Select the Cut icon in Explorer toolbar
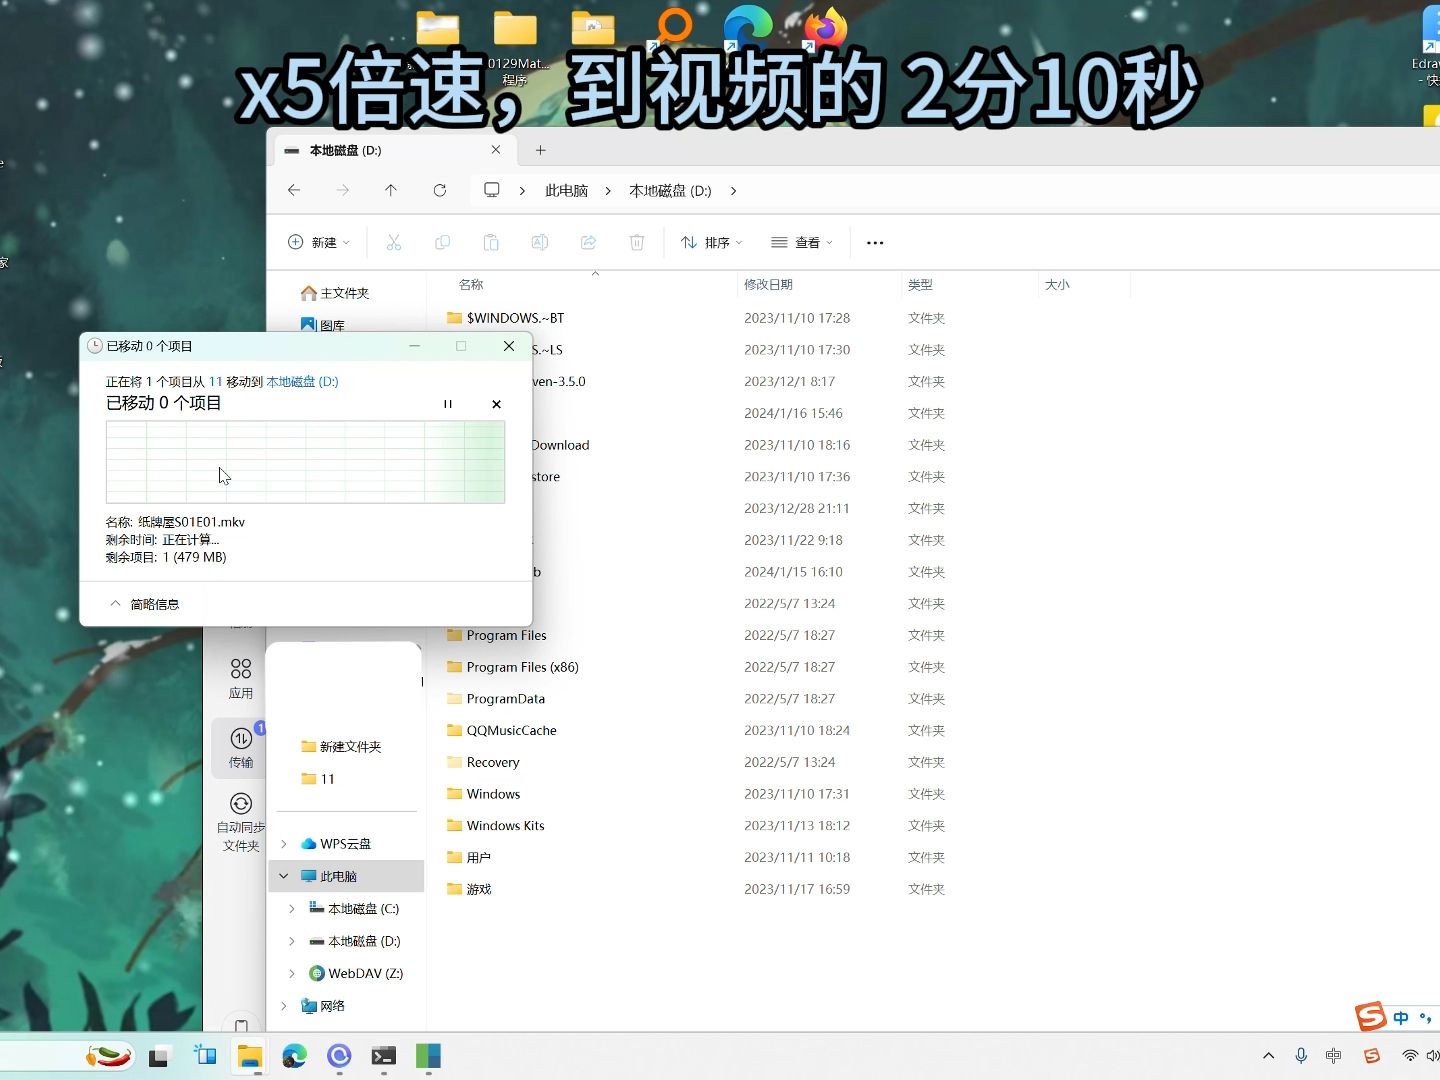 click(x=394, y=242)
